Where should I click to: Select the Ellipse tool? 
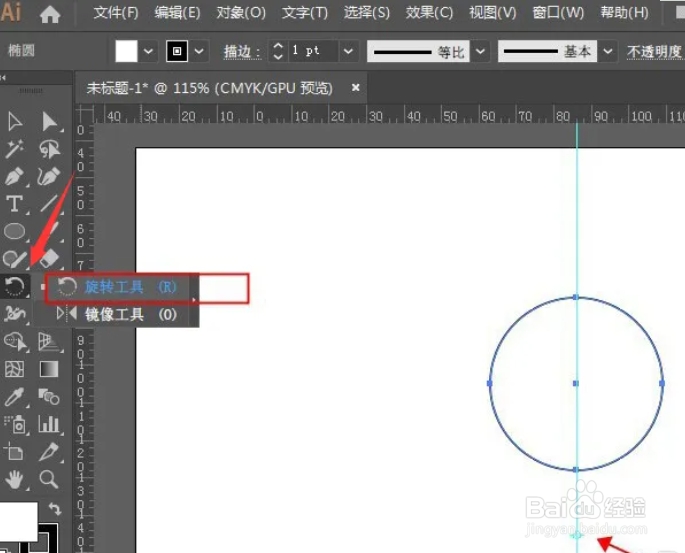click(x=15, y=232)
